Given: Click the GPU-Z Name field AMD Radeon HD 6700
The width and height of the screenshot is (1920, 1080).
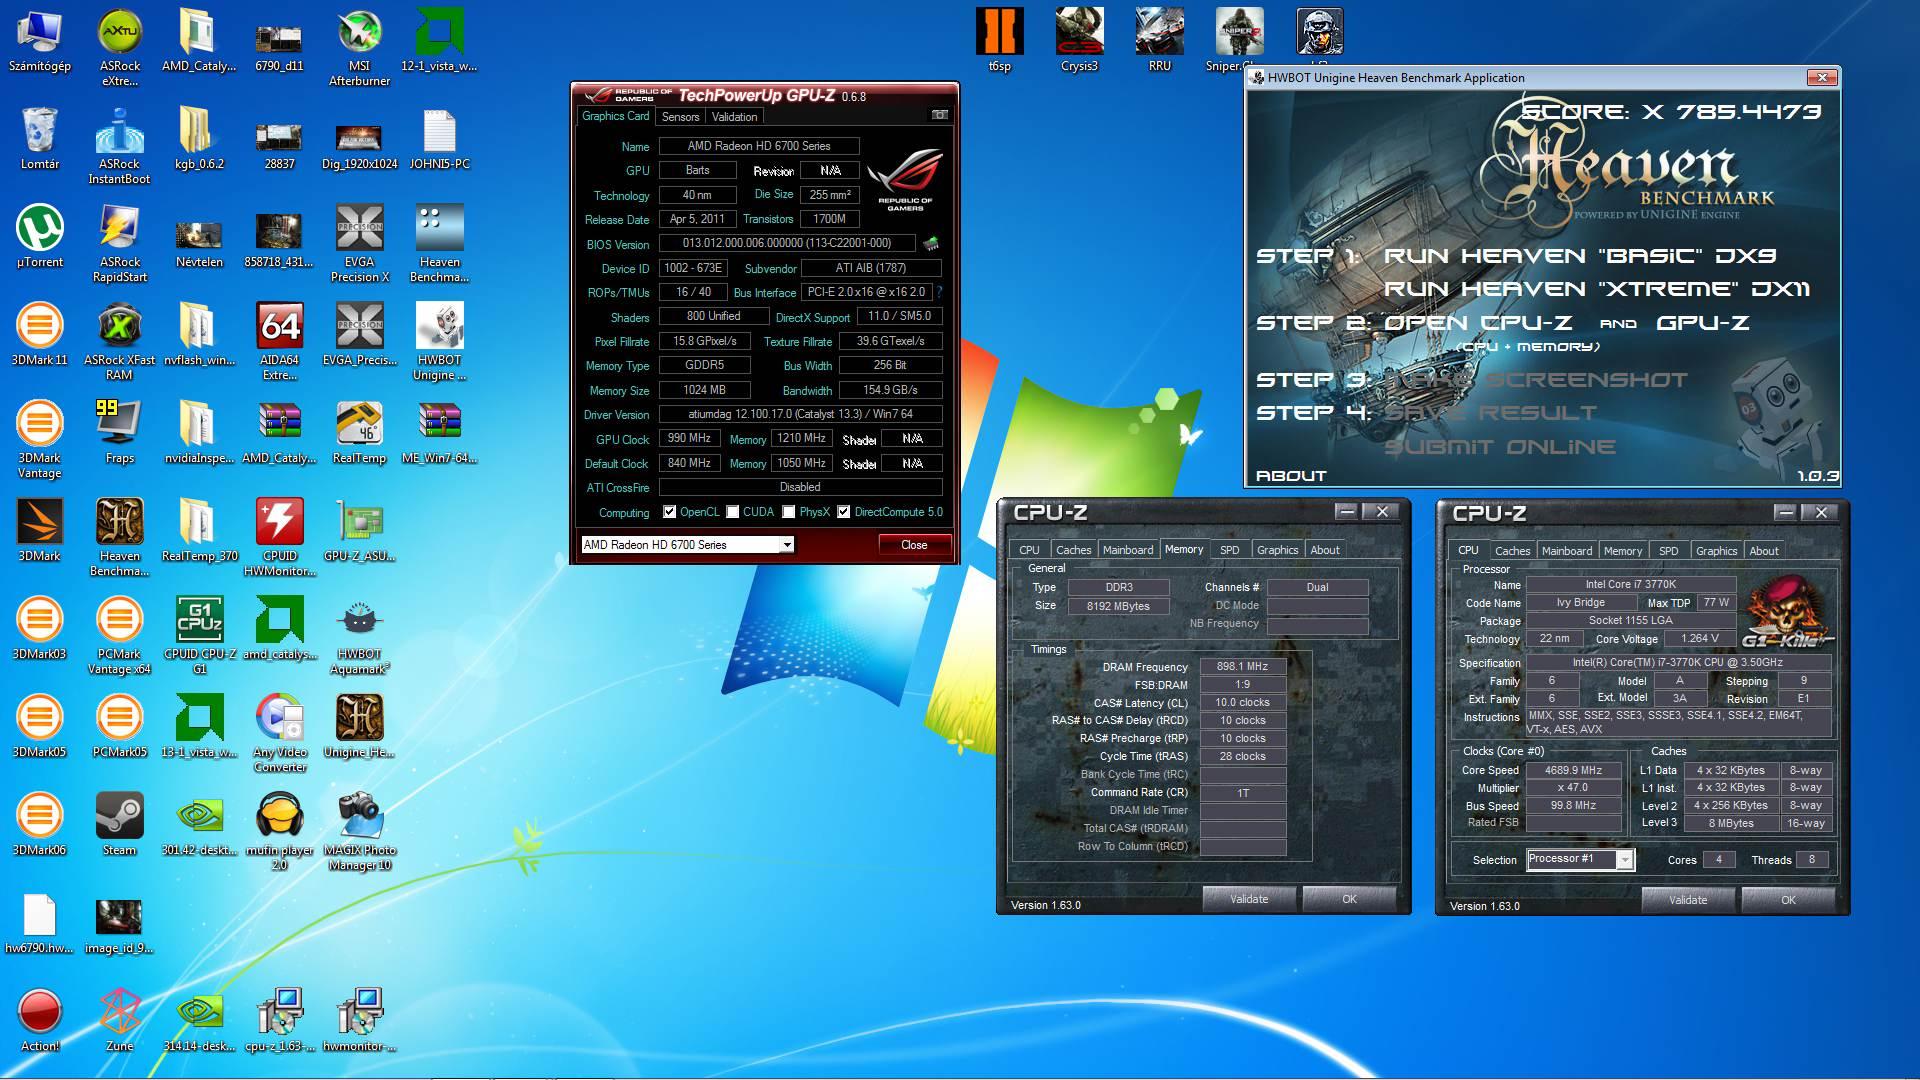Looking at the screenshot, I should (x=759, y=146).
